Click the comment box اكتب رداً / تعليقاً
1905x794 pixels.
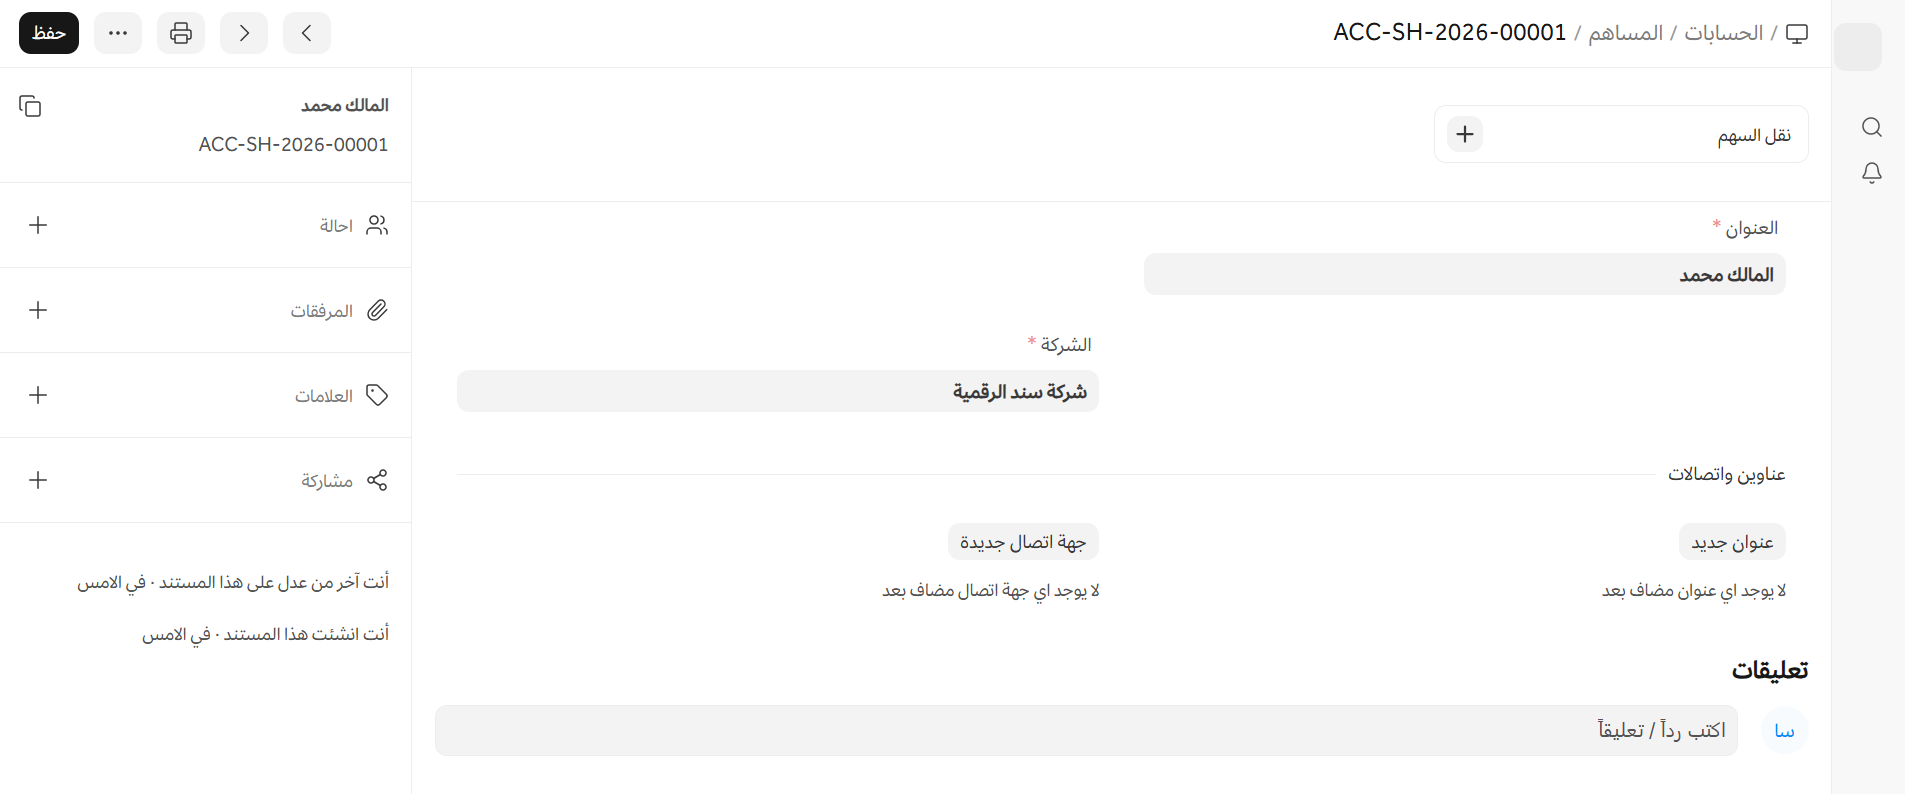(1086, 730)
